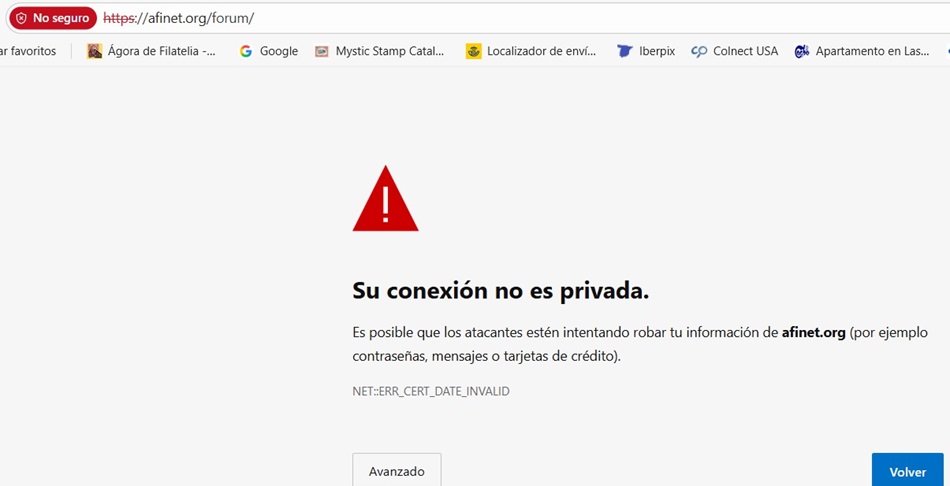The height and width of the screenshot is (486, 950).
Task: Go to the "Apartamento en Las..." bookmark label
Action: (872, 51)
